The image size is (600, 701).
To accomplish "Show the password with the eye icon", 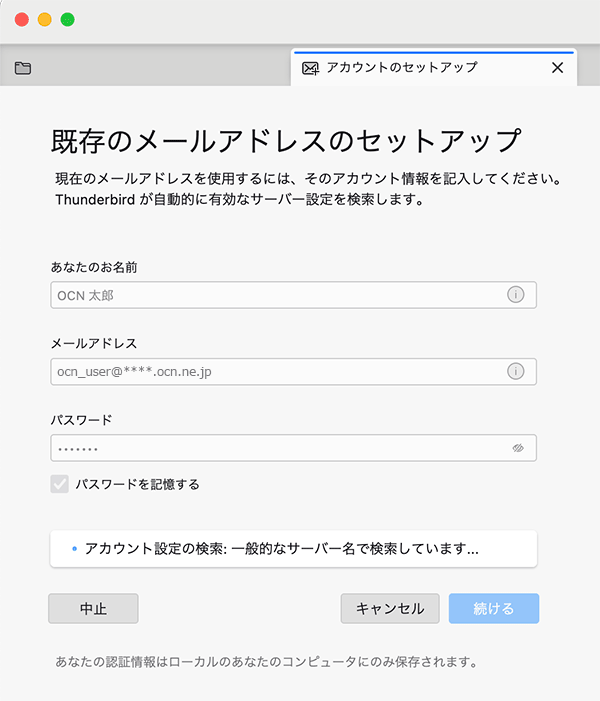I will click(x=517, y=448).
